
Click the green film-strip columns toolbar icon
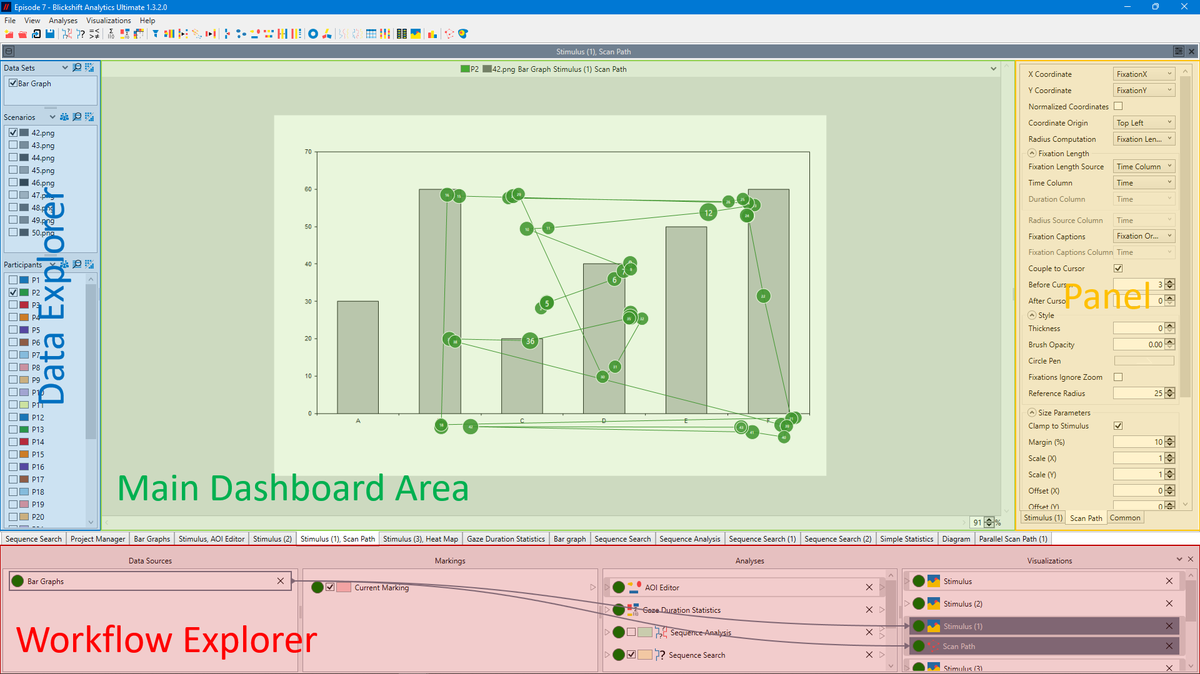pos(401,34)
